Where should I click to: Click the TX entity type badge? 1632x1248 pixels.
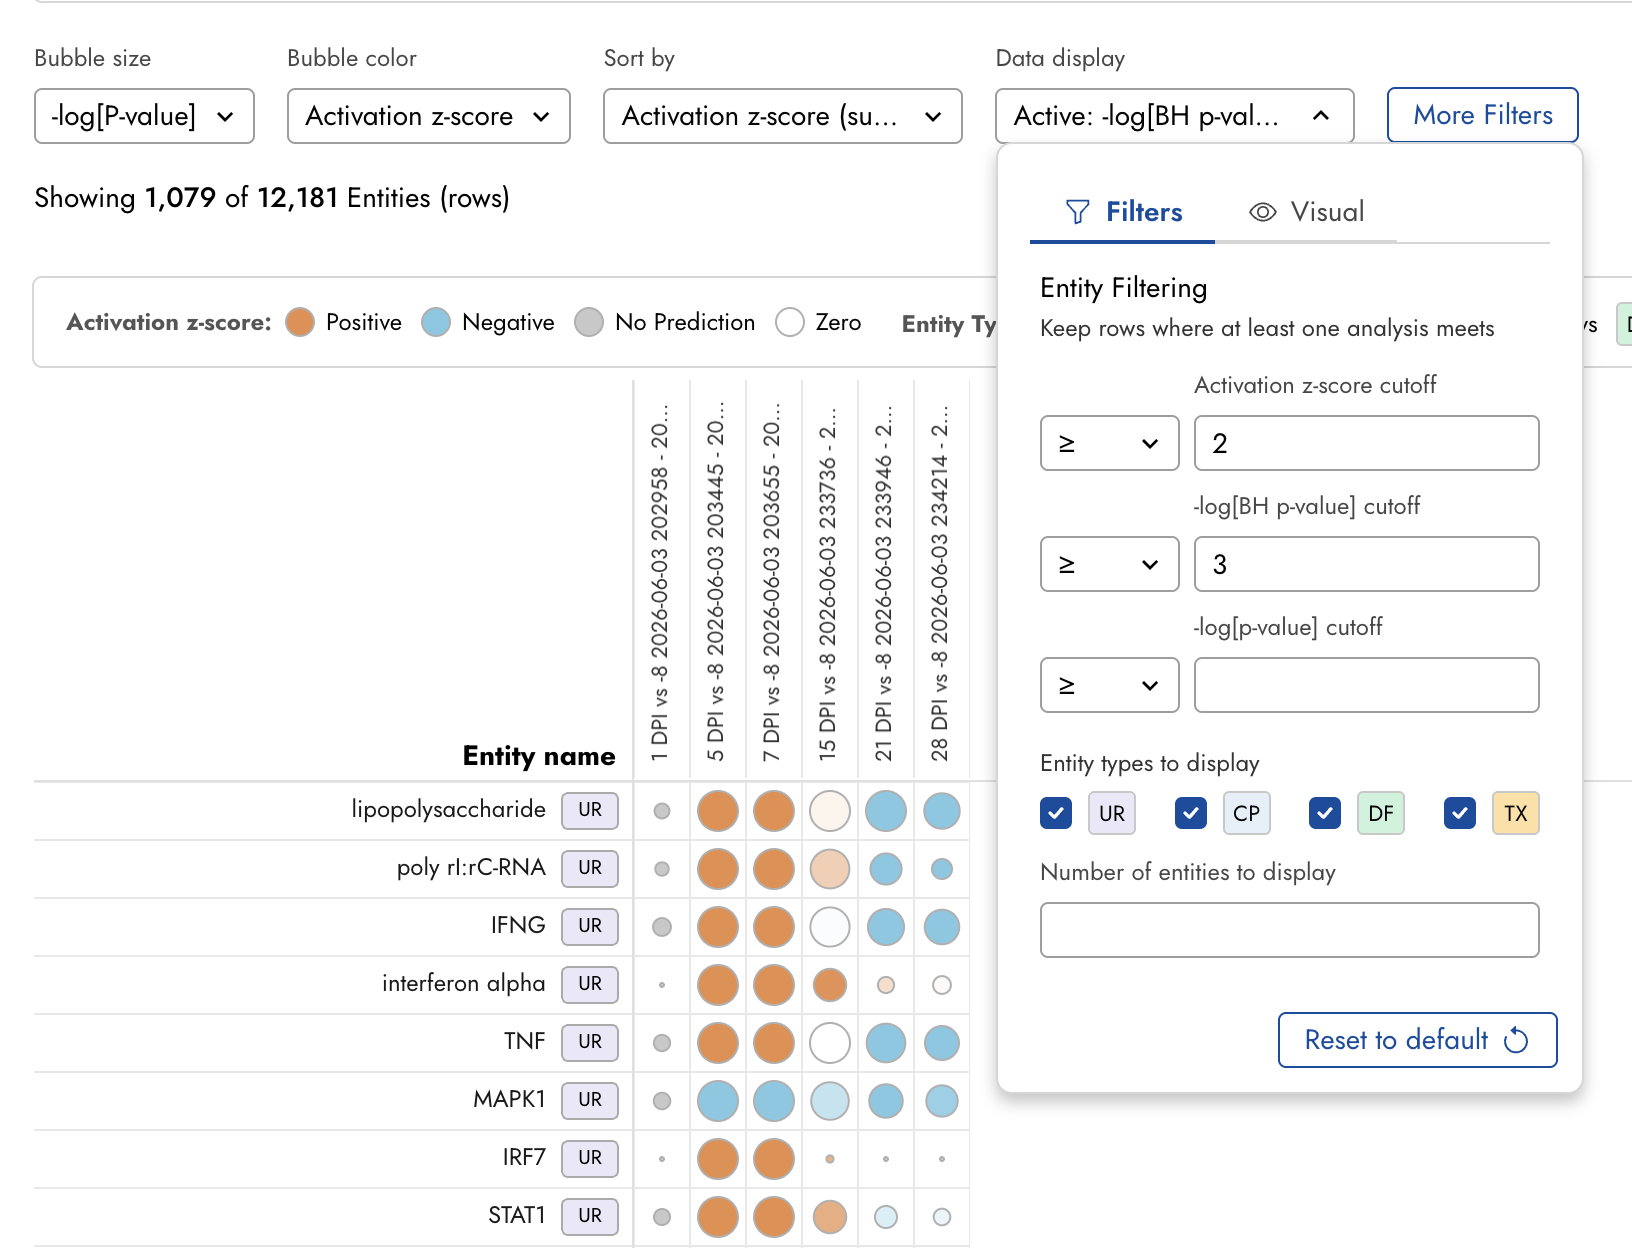click(x=1516, y=813)
